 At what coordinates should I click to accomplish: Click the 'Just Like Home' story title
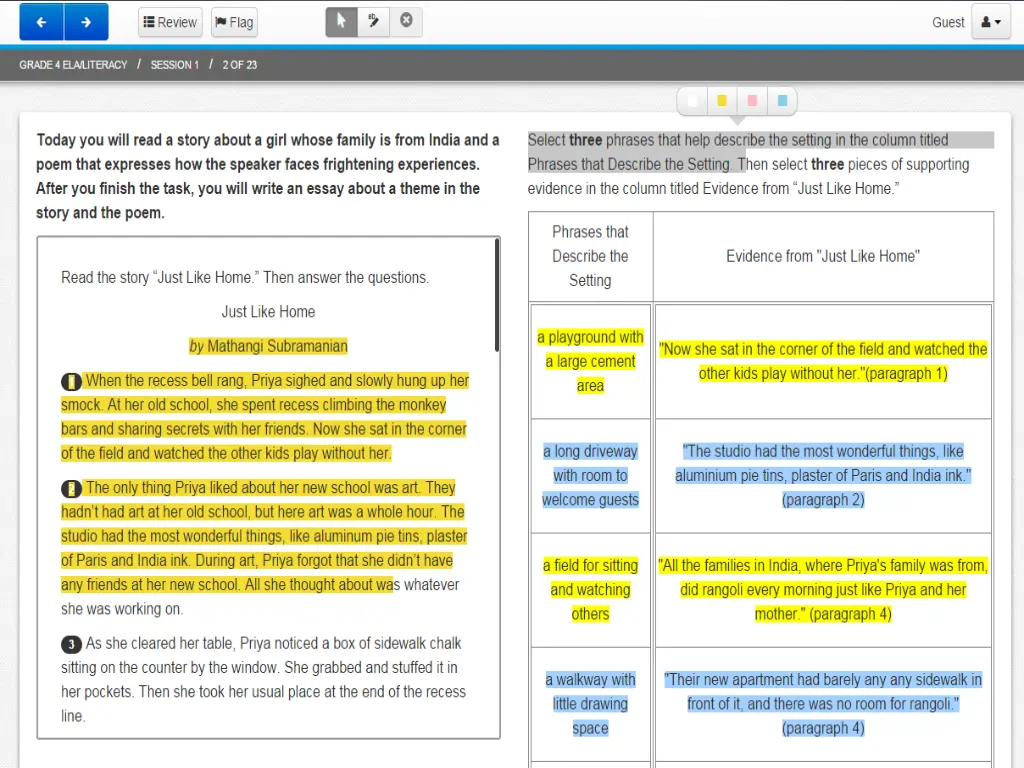click(x=268, y=312)
